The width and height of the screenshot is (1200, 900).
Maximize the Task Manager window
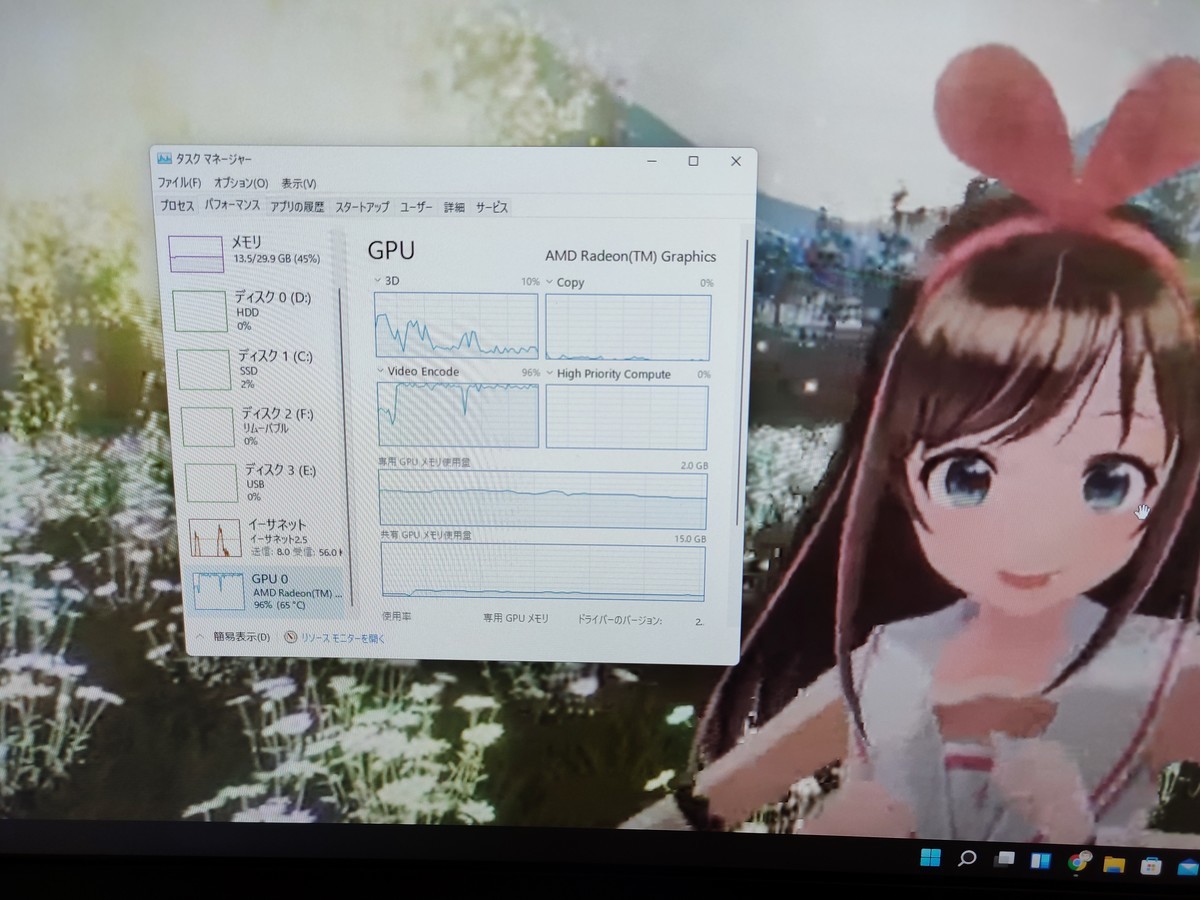693,161
